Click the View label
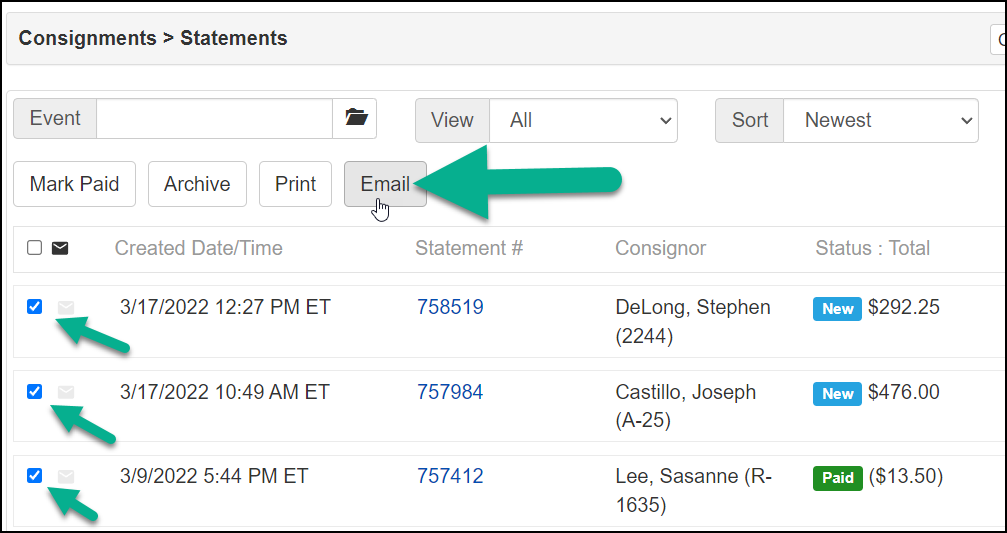 point(452,120)
